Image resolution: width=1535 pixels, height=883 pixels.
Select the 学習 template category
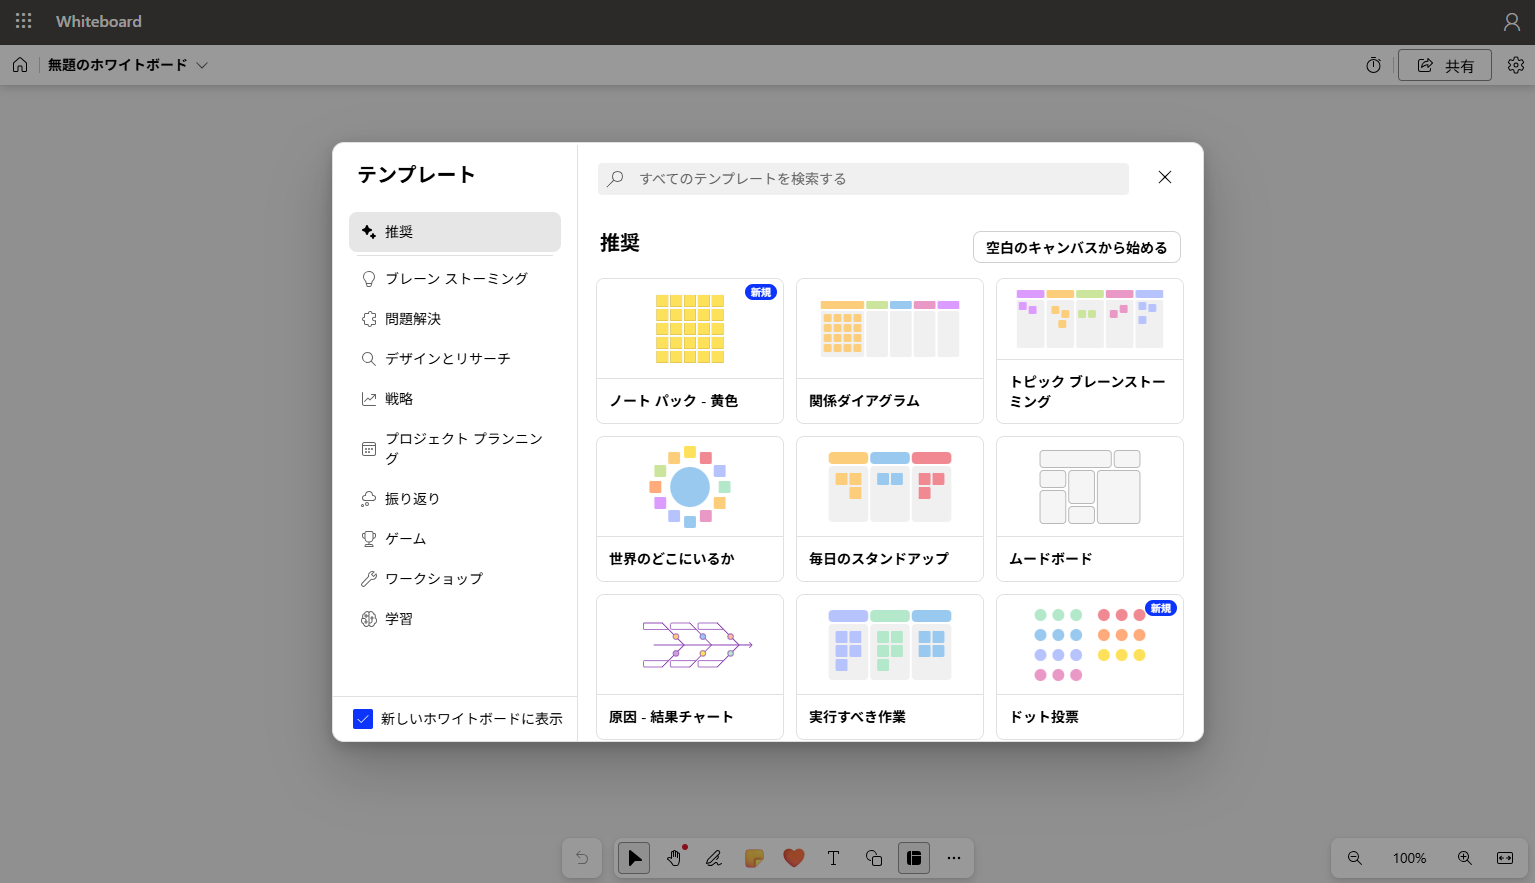coord(398,618)
